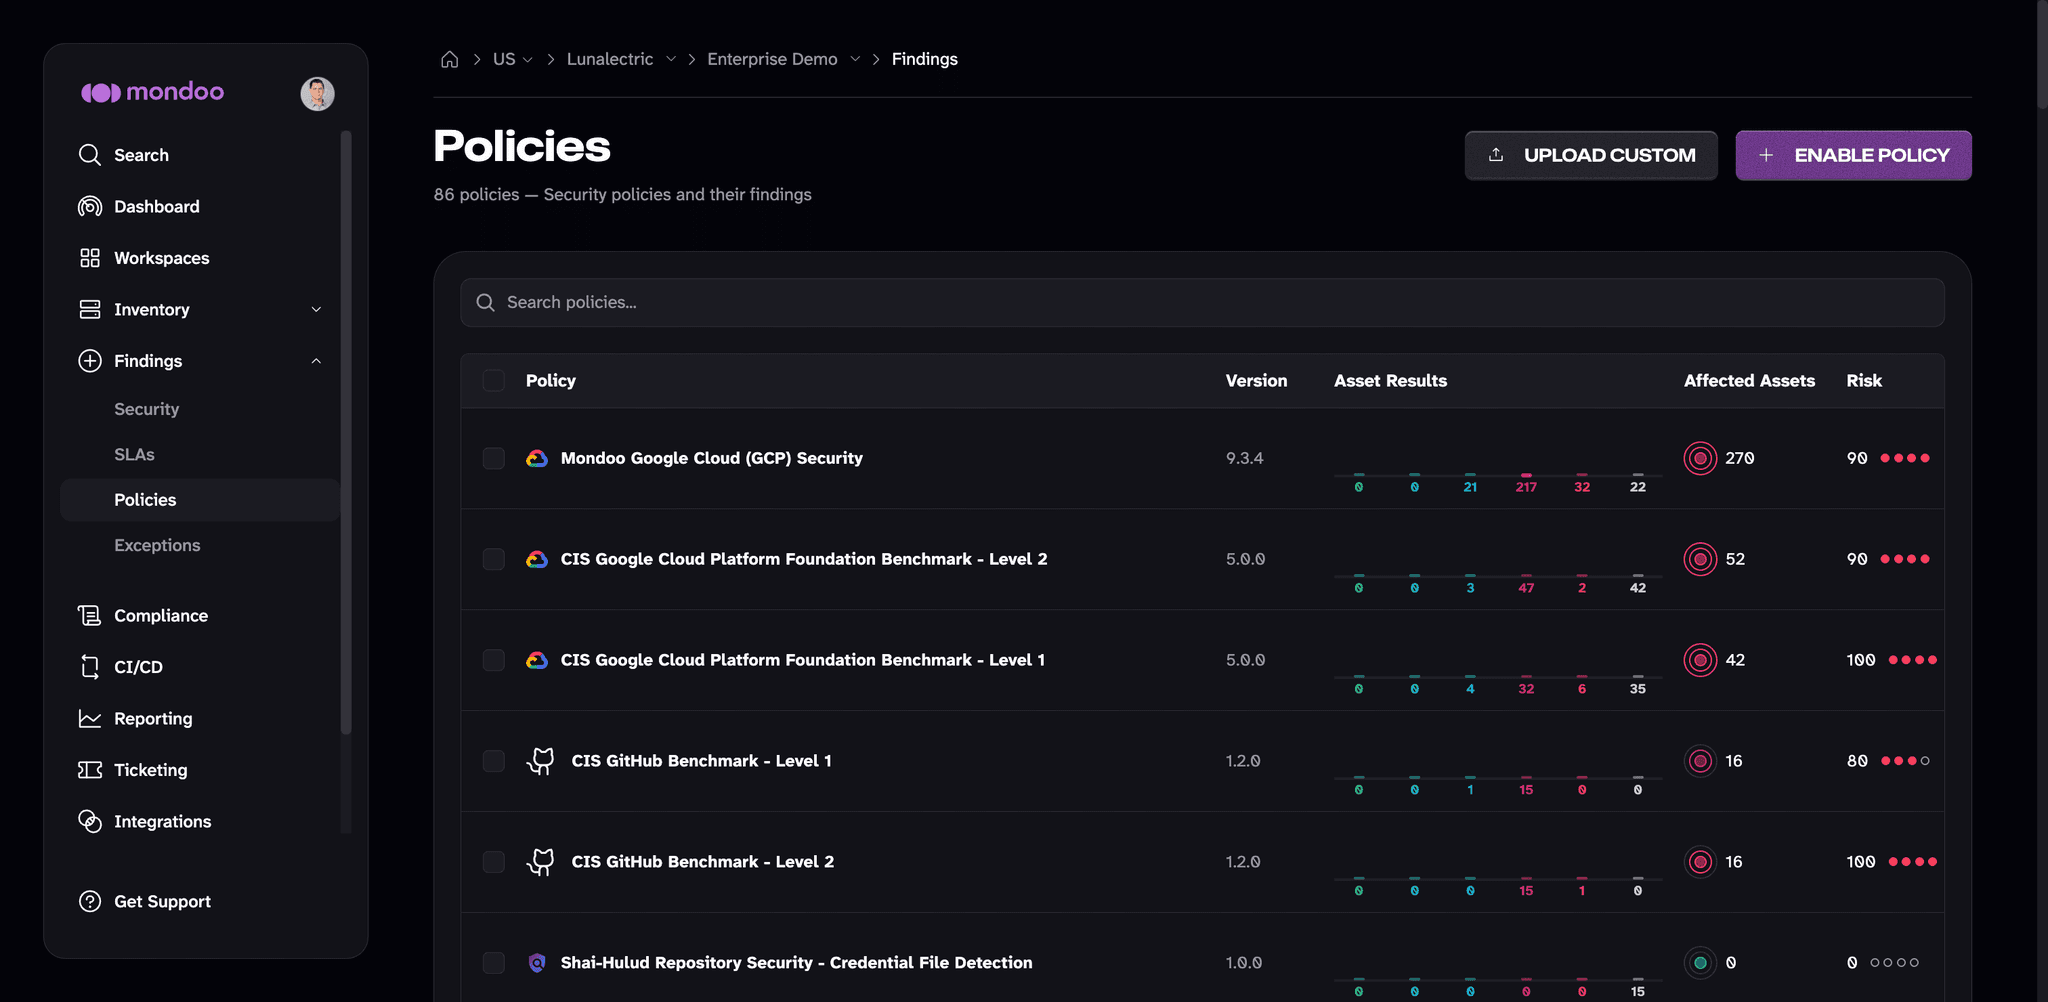The height and width of the screenshot is (1002, 2048).
Task: Go to Workspaces
Action: (161, 258)
